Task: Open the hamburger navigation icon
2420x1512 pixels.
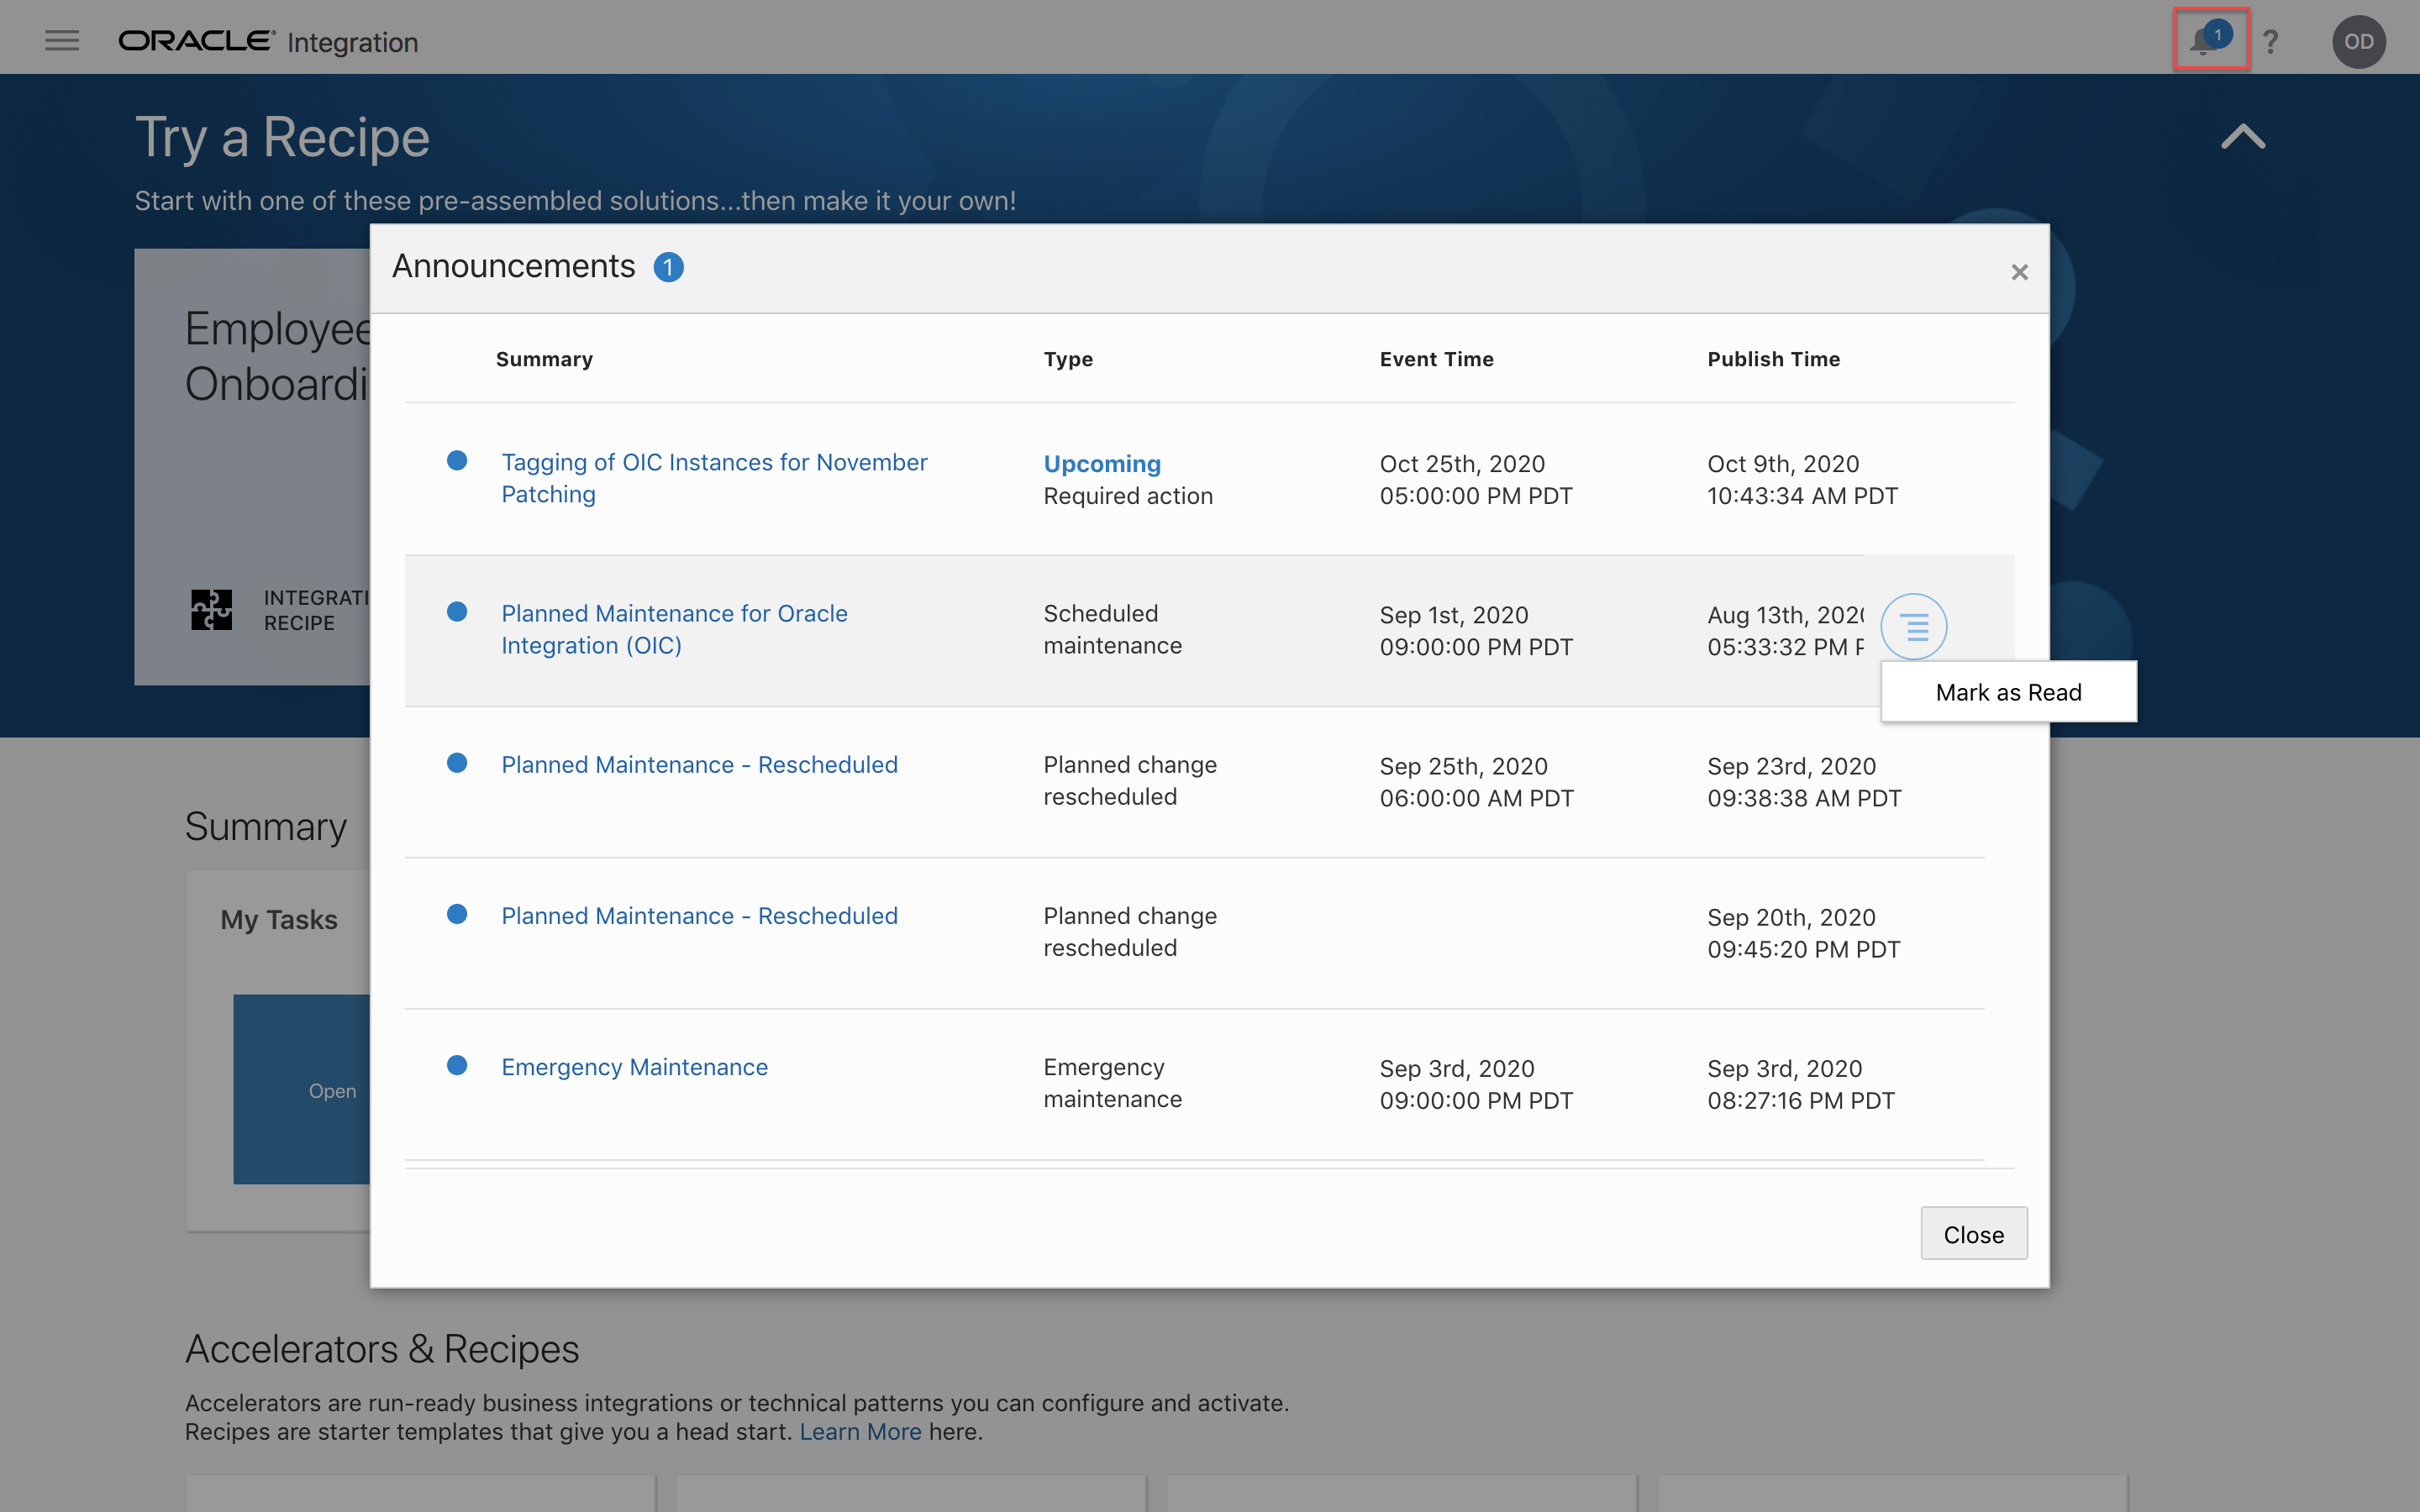Action: (61, 40)
